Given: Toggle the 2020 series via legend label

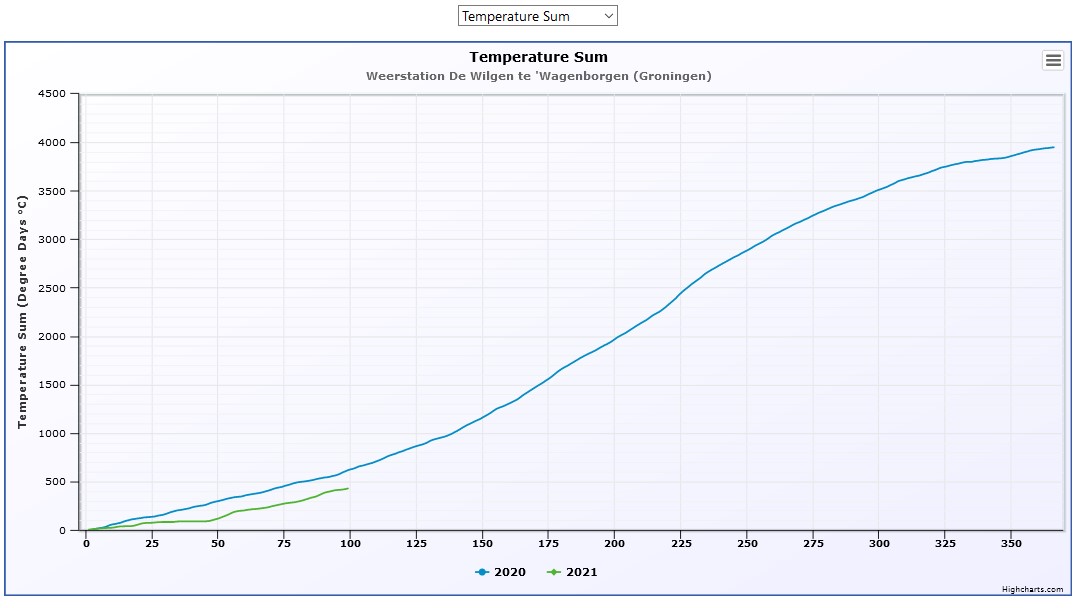Looking at the screenshot, I should (508, 573).
